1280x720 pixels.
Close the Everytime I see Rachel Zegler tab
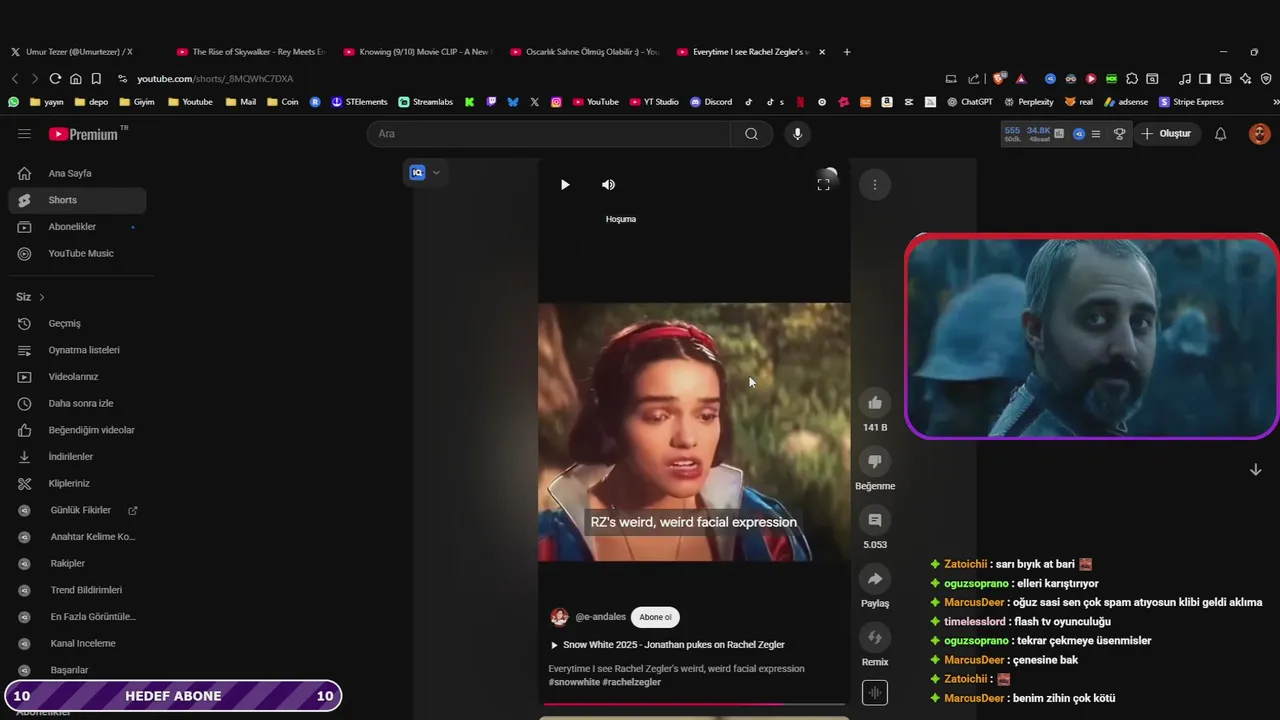coord(822,52)
